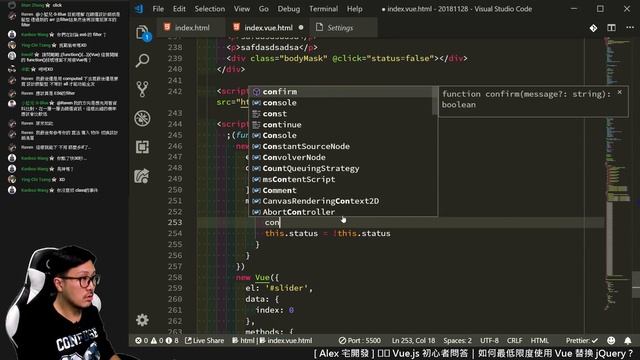Click unsaved dot on index.vue.html tab
This screenshot has height=360, width=640.
(301, 28)
